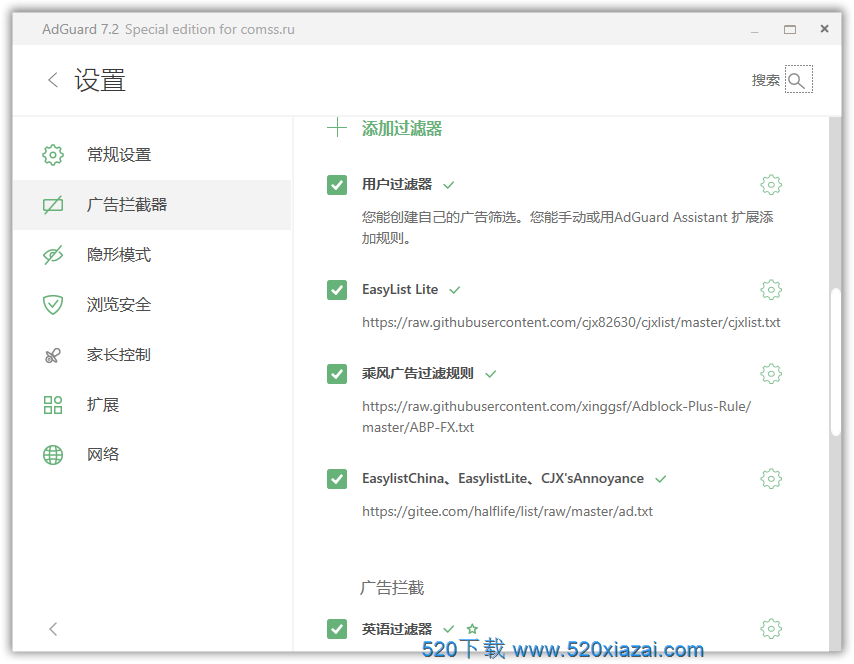854x664 pixels.
Task: Click the cjxlist.txt URL under EasyList Lite
Action: click(x=571, y=322)
